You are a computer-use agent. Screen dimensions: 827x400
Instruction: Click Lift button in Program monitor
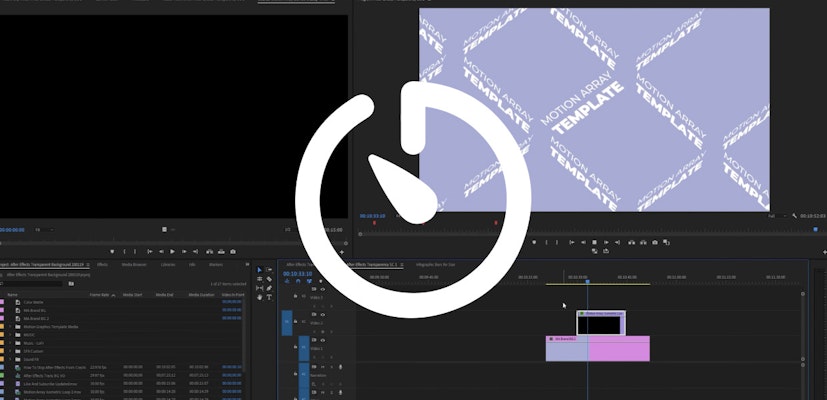(631, 242)
